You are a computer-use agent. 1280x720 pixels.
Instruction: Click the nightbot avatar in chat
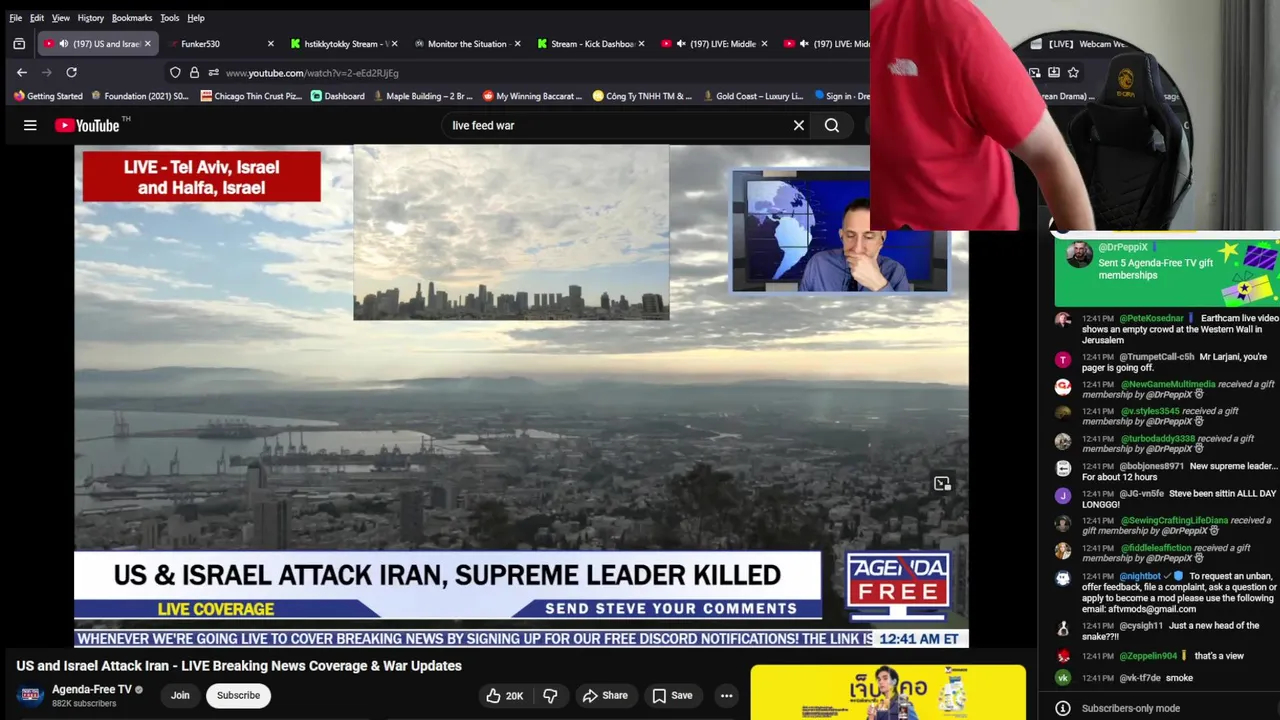coord(1063,578)
